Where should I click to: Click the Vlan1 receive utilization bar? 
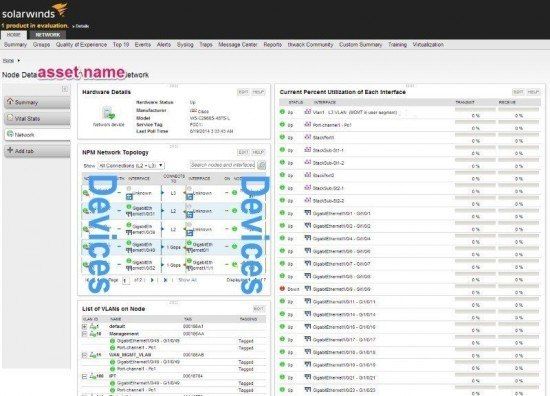[x=519, y=110]
